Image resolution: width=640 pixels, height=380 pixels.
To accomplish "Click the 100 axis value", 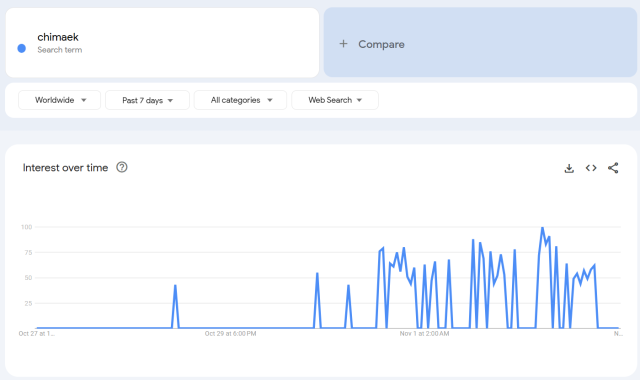I will click(x=27, y=227).
